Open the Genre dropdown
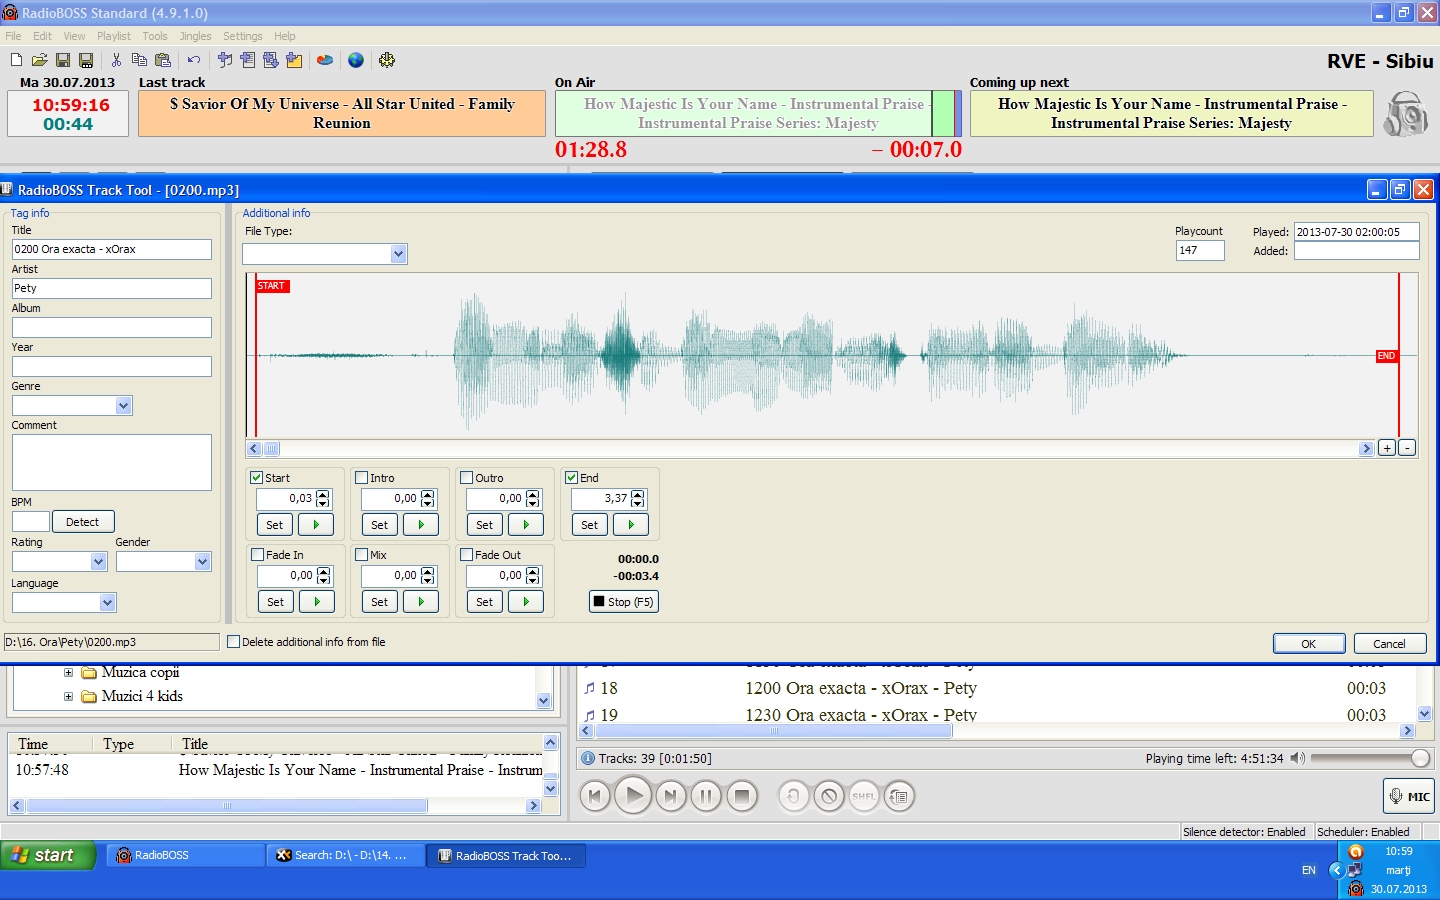The width and height of the screenshot is (1440, 900). 124,406
